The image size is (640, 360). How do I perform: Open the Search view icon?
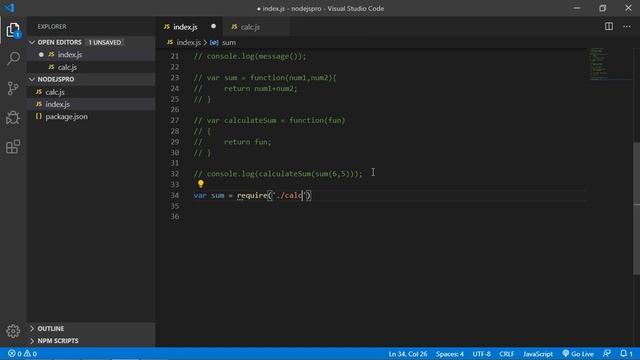pyautogui.click(x=13, y=59)
